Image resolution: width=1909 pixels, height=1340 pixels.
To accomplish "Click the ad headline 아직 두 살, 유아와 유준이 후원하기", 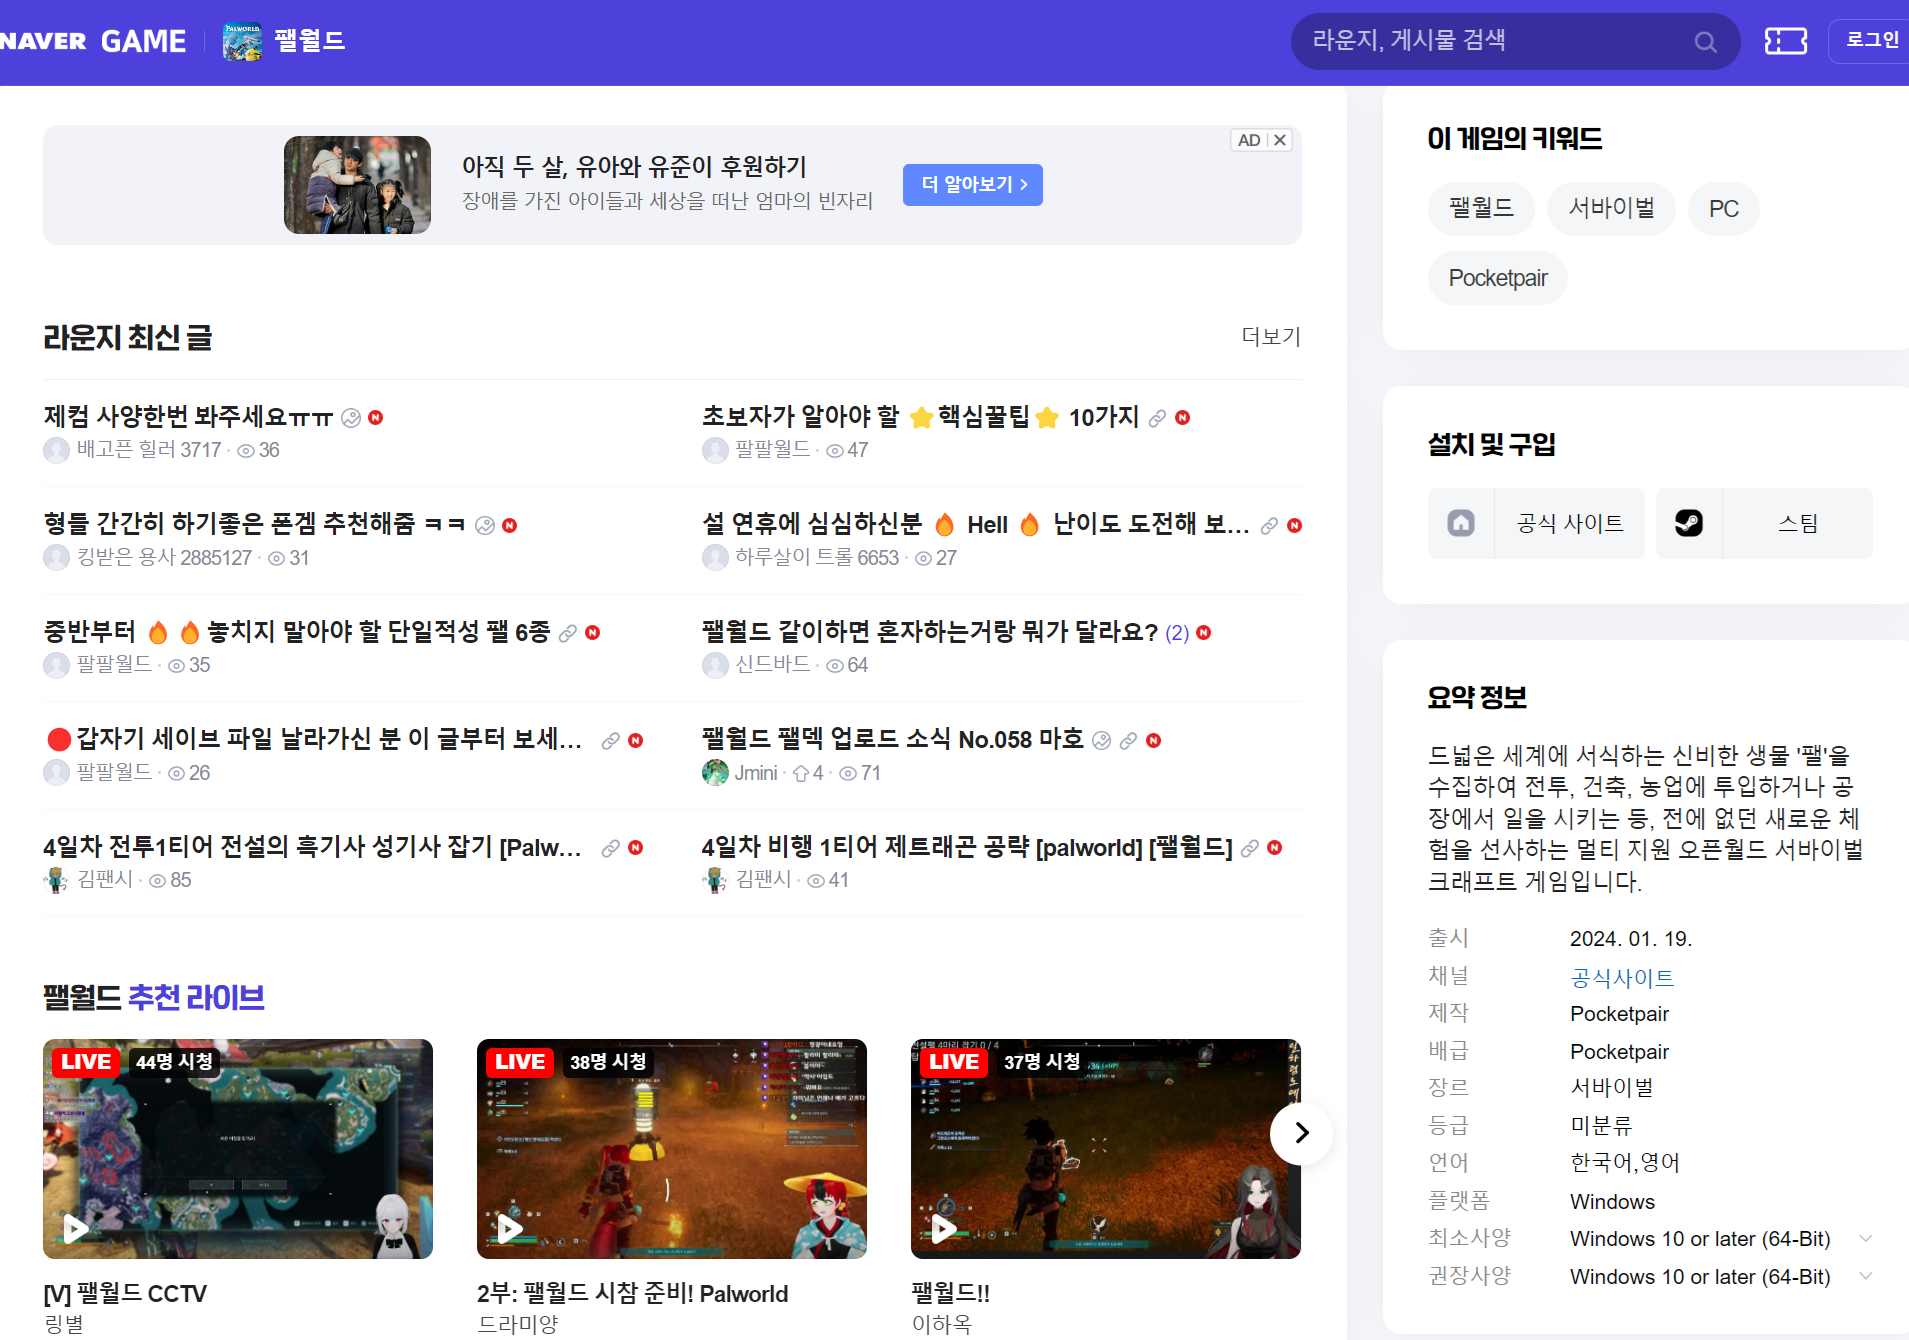I will coord(634,167).
